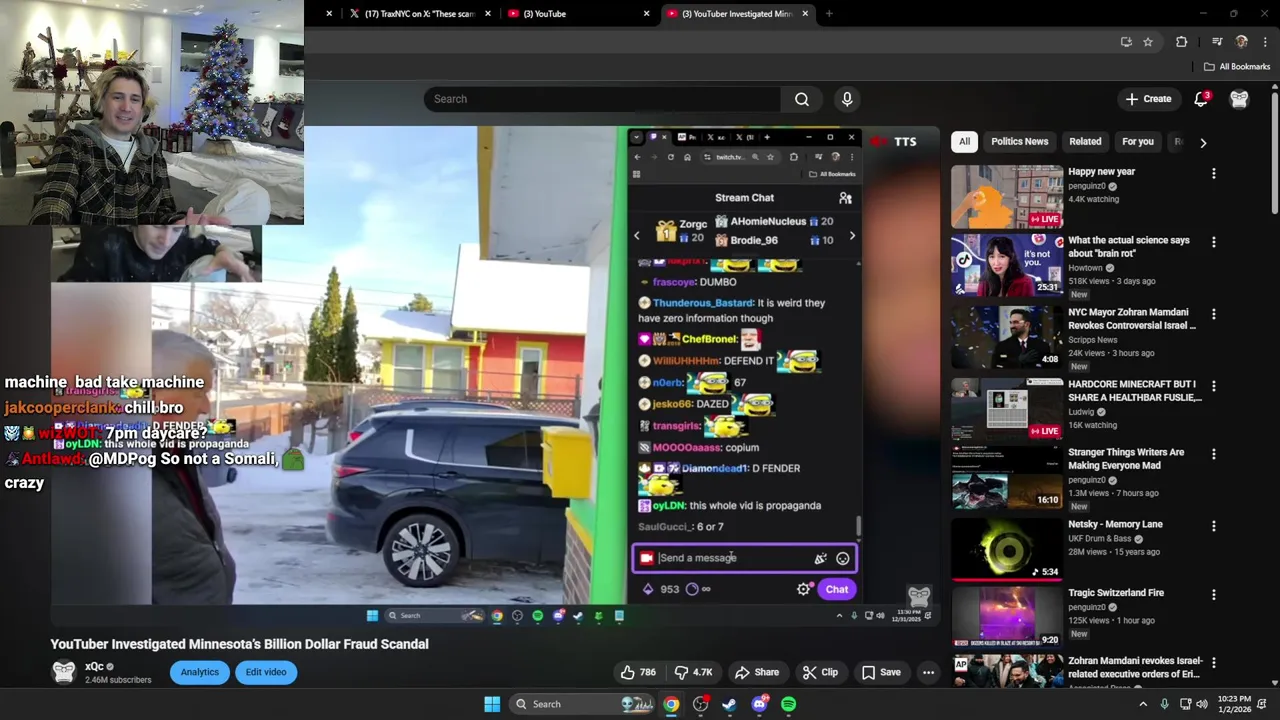This screenshot has height=720, width=1280.
Task: Close the TraxNYC on X tab
Action: point(488,14)
